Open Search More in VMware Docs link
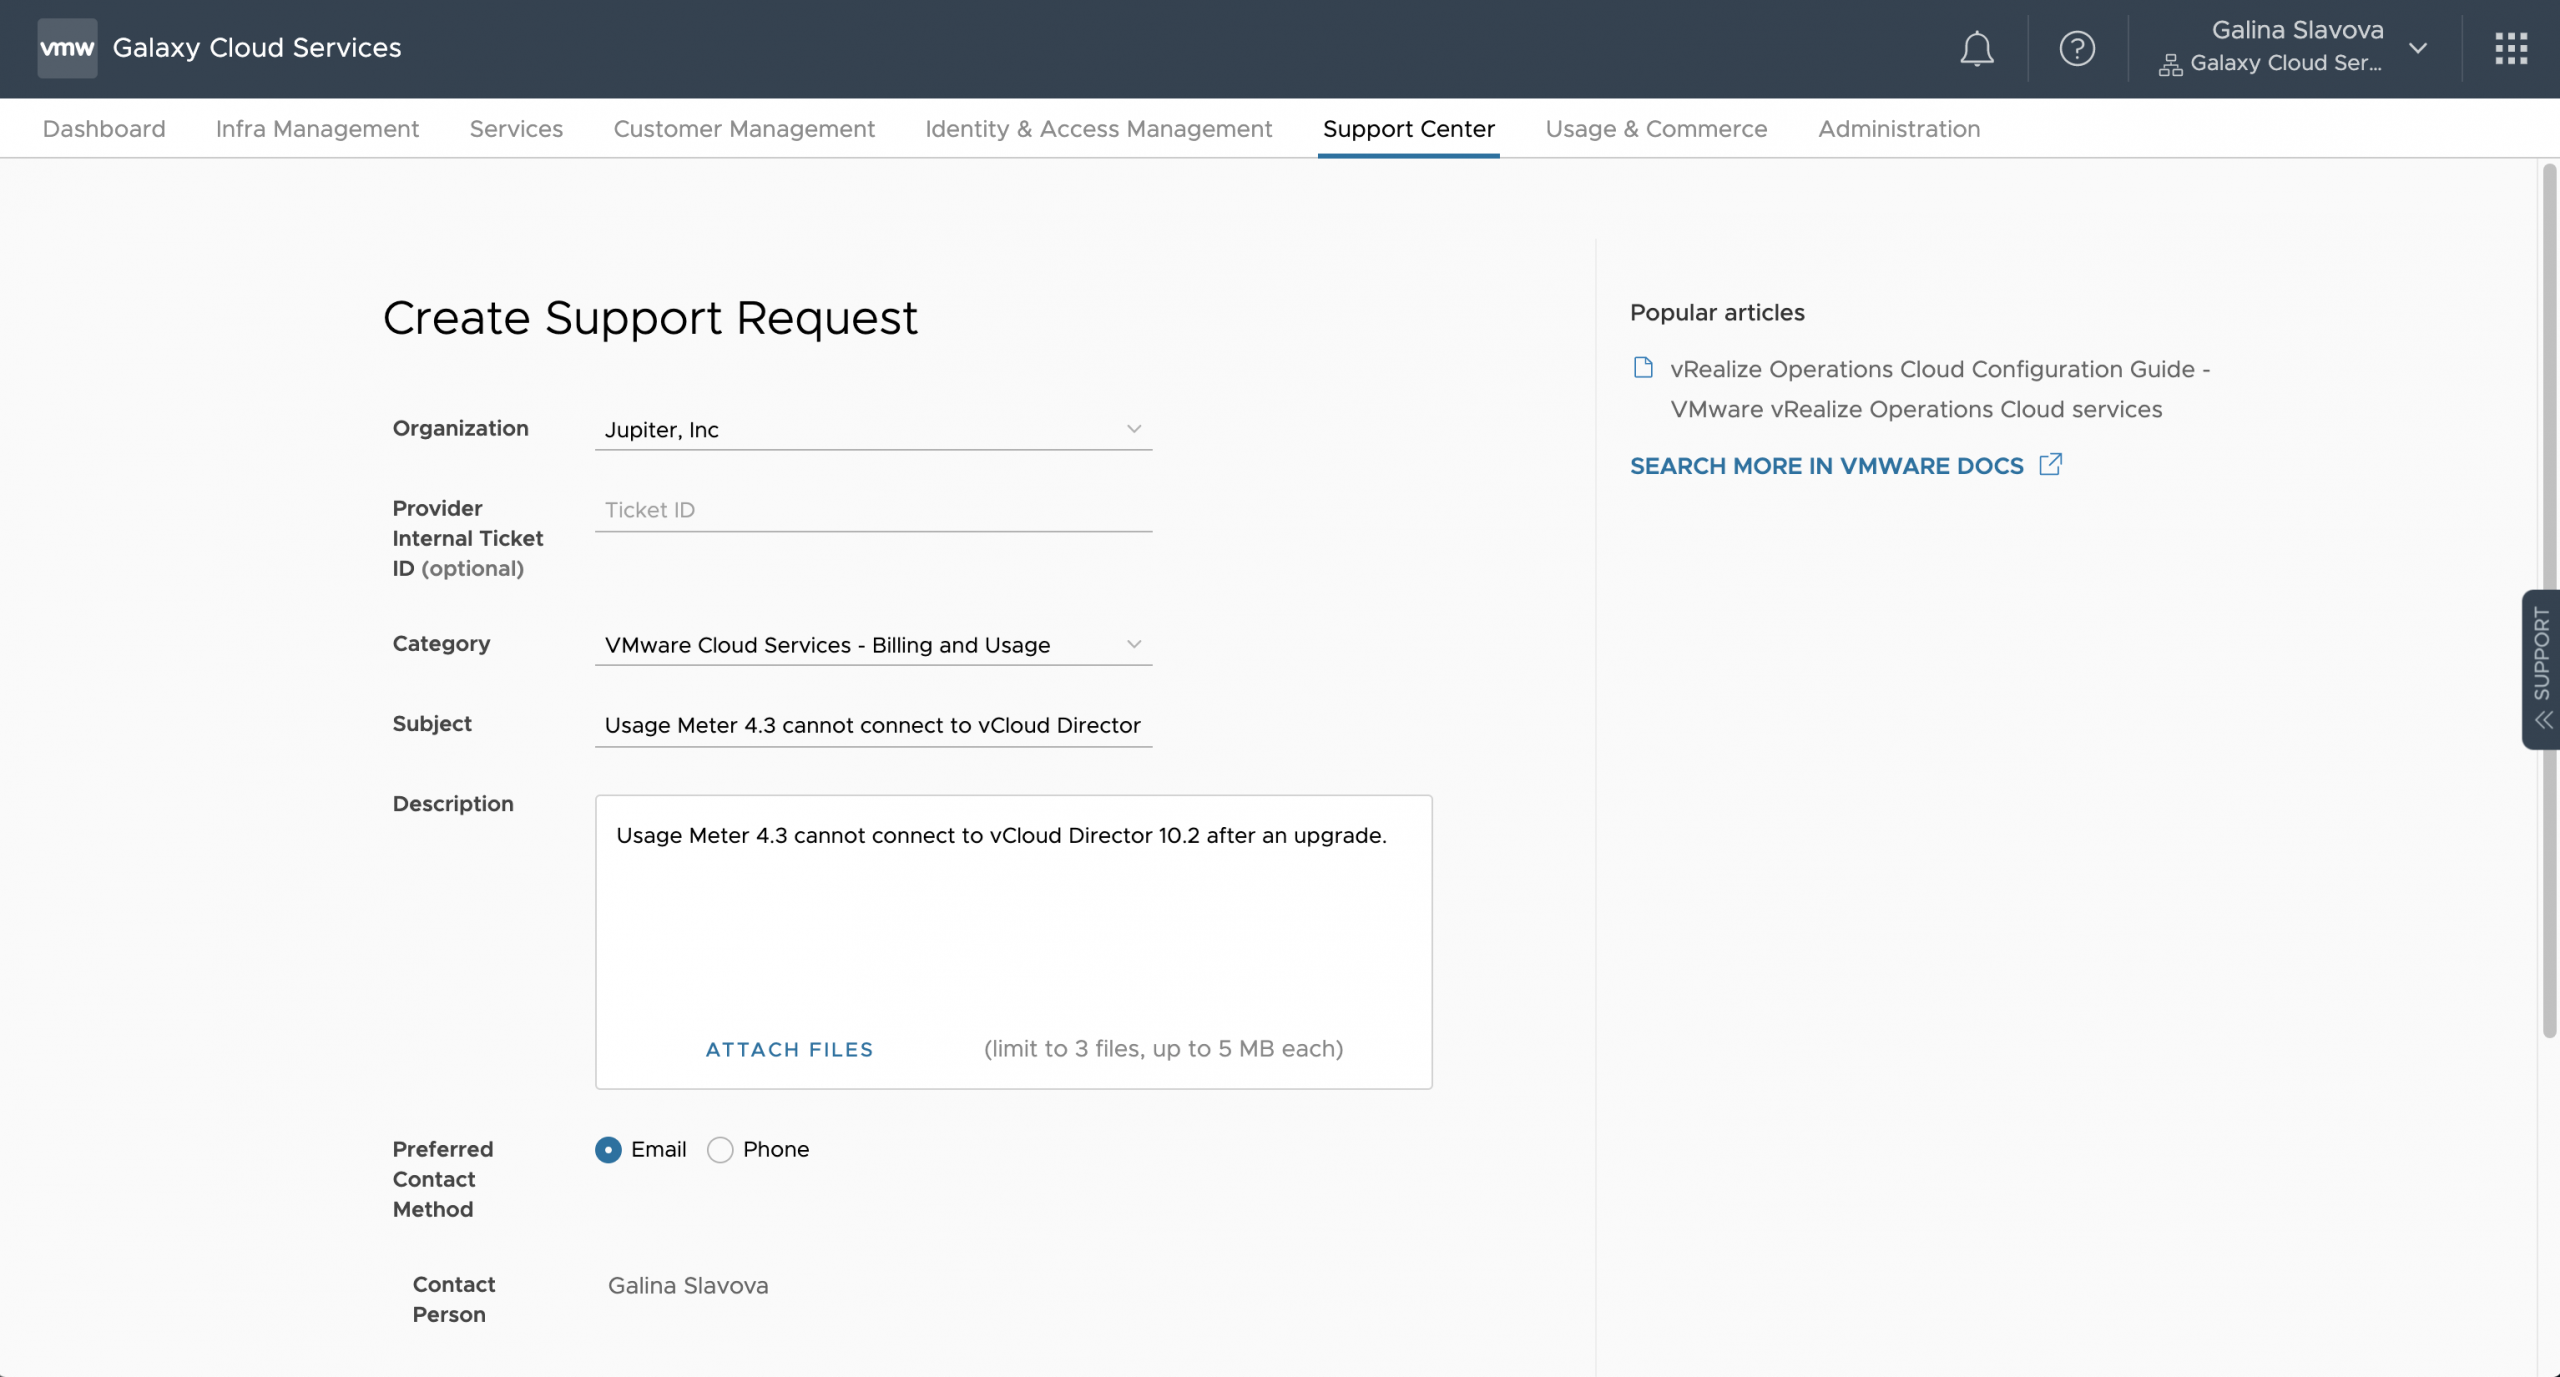2560x1377 pixels. tap(1826, 466)
